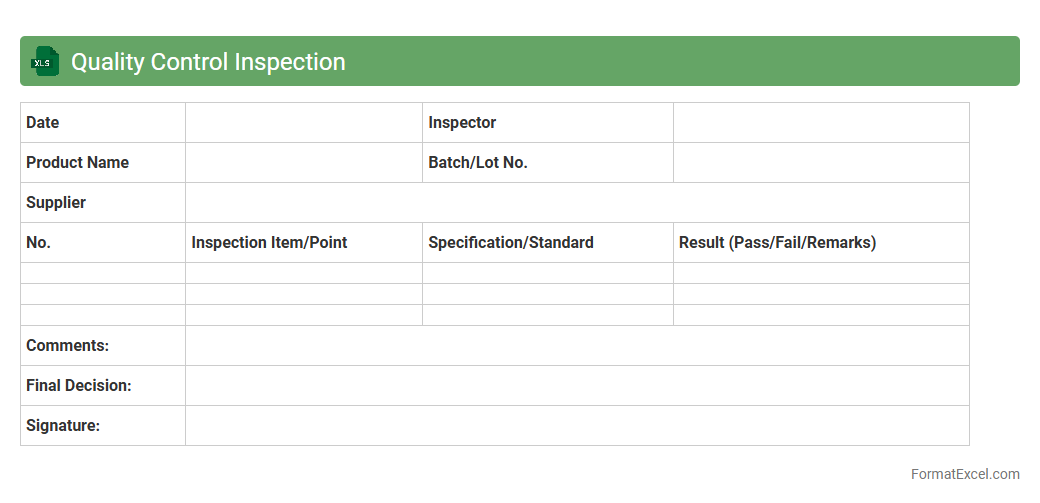Click the Quality Control Inspection title
This screenshot has height=503, width=1040.
pyautogui.click(x=208, y=62)
